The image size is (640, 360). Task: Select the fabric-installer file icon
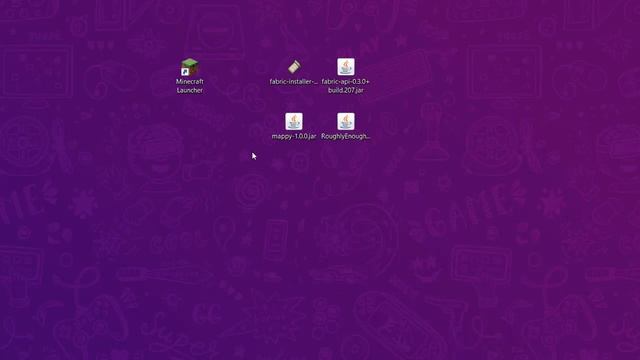click(x=294, y=67)
